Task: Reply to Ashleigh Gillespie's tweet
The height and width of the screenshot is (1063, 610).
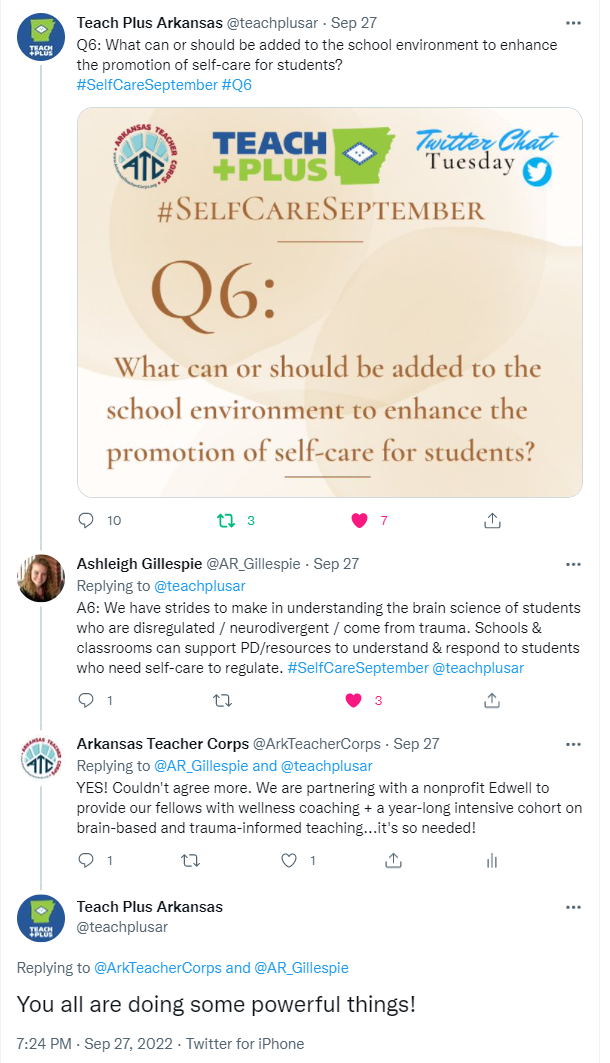Action: 86,700
